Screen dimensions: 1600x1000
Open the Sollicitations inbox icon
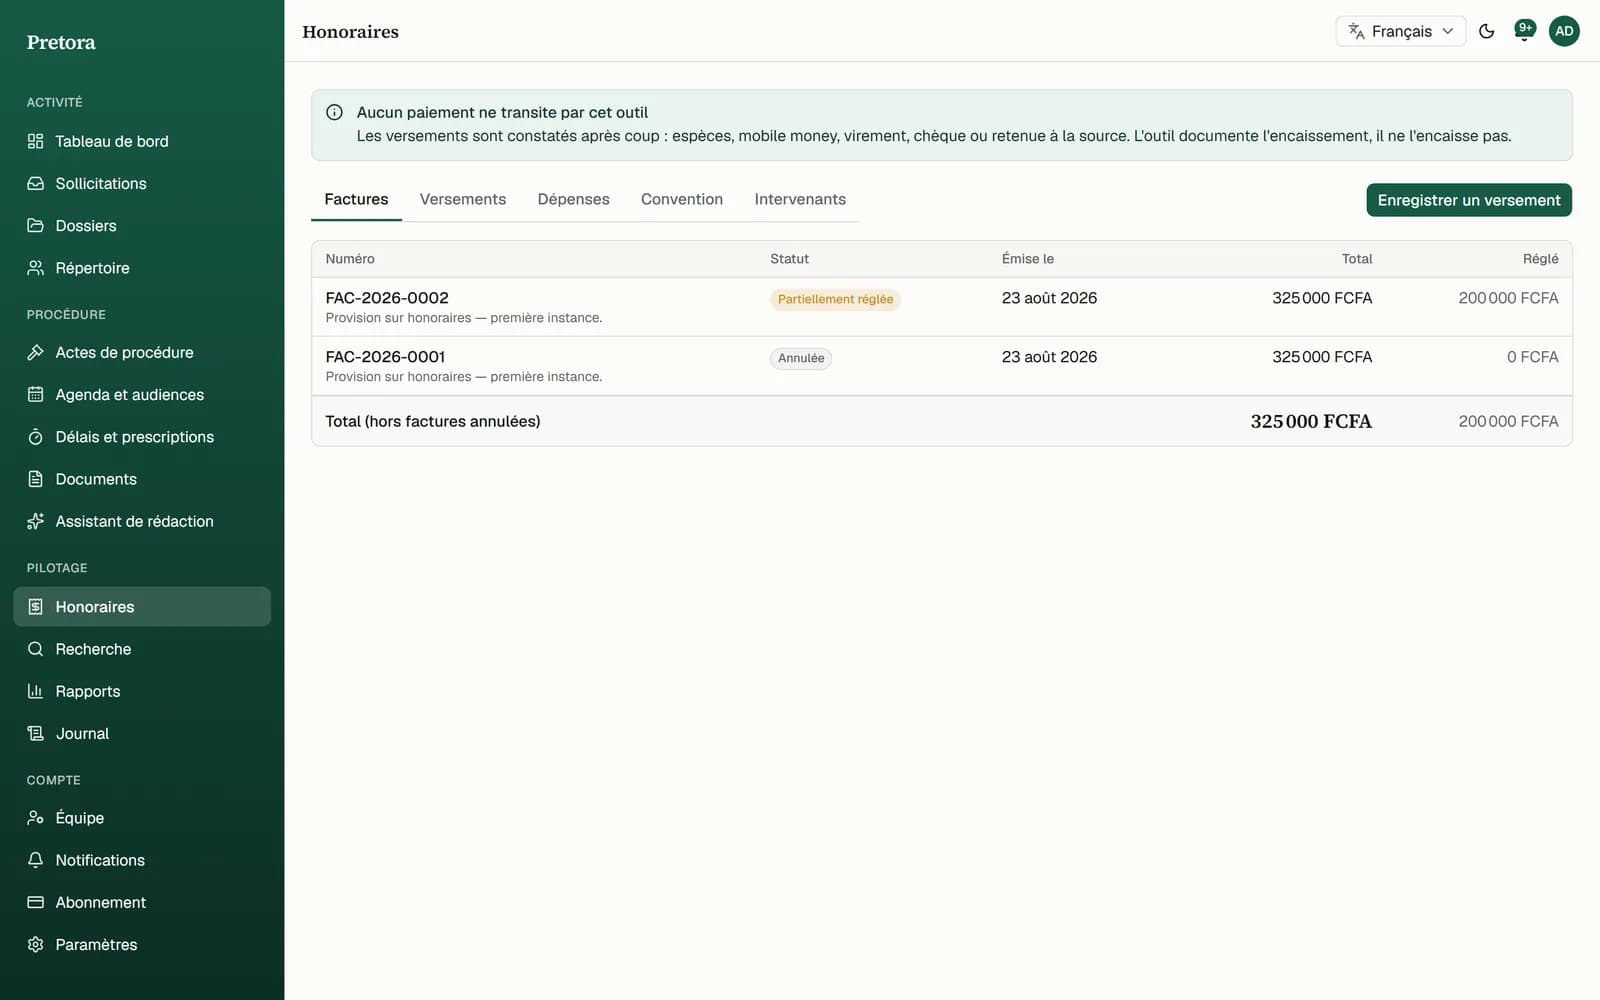[x=35, y=184]
